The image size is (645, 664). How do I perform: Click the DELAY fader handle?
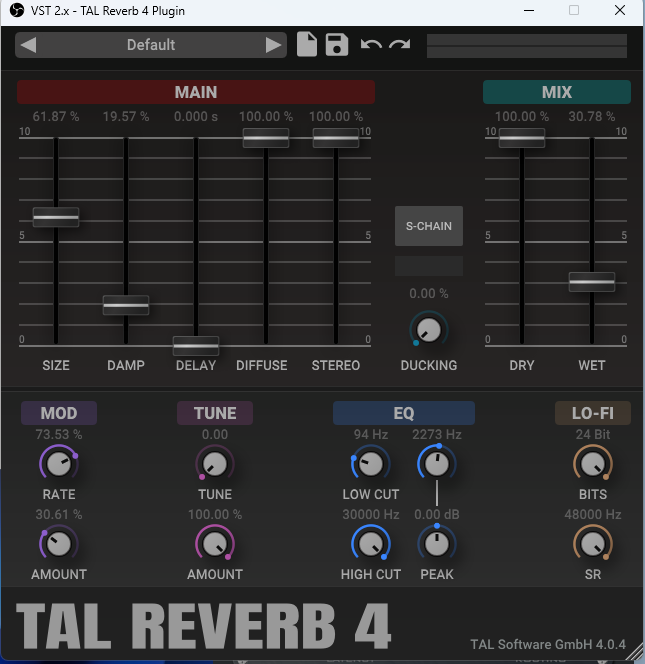(x=196, y=346)
